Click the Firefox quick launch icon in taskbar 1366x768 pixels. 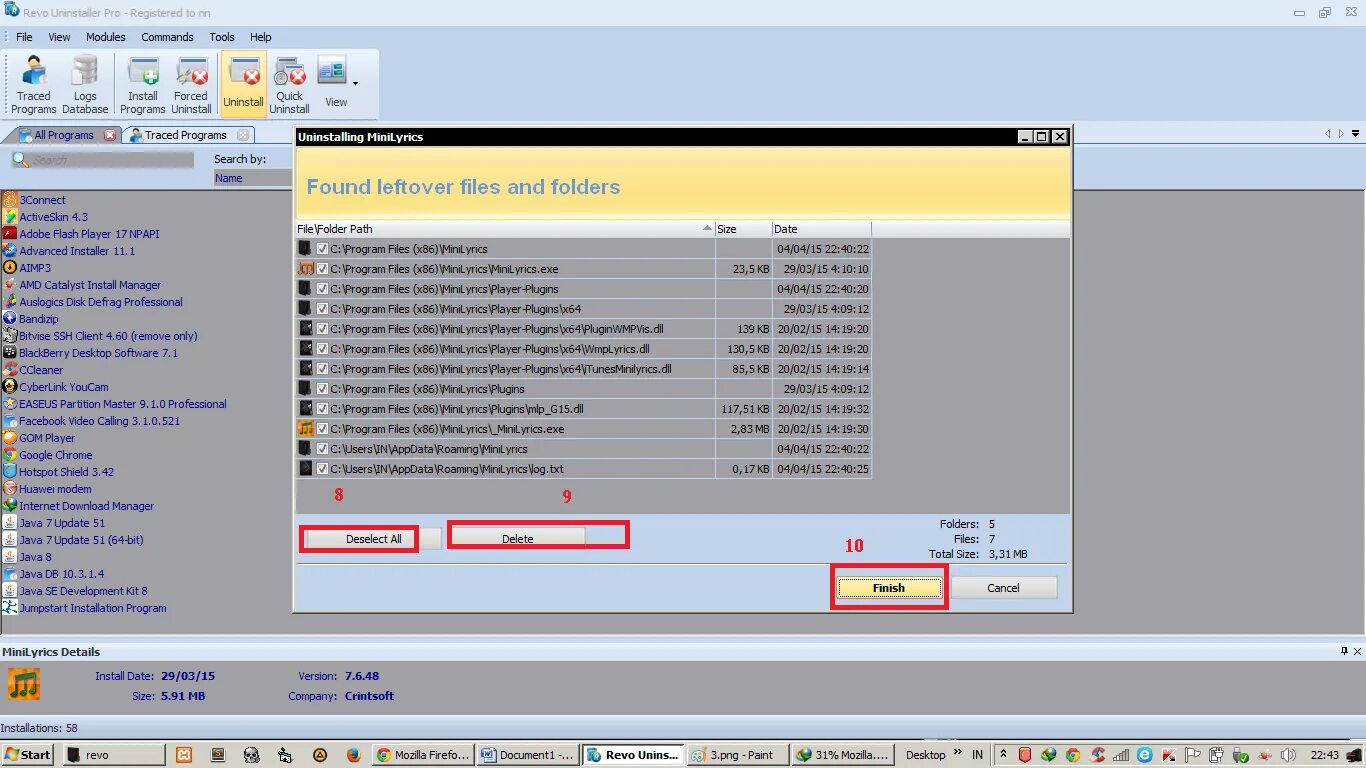pos(353,755)
